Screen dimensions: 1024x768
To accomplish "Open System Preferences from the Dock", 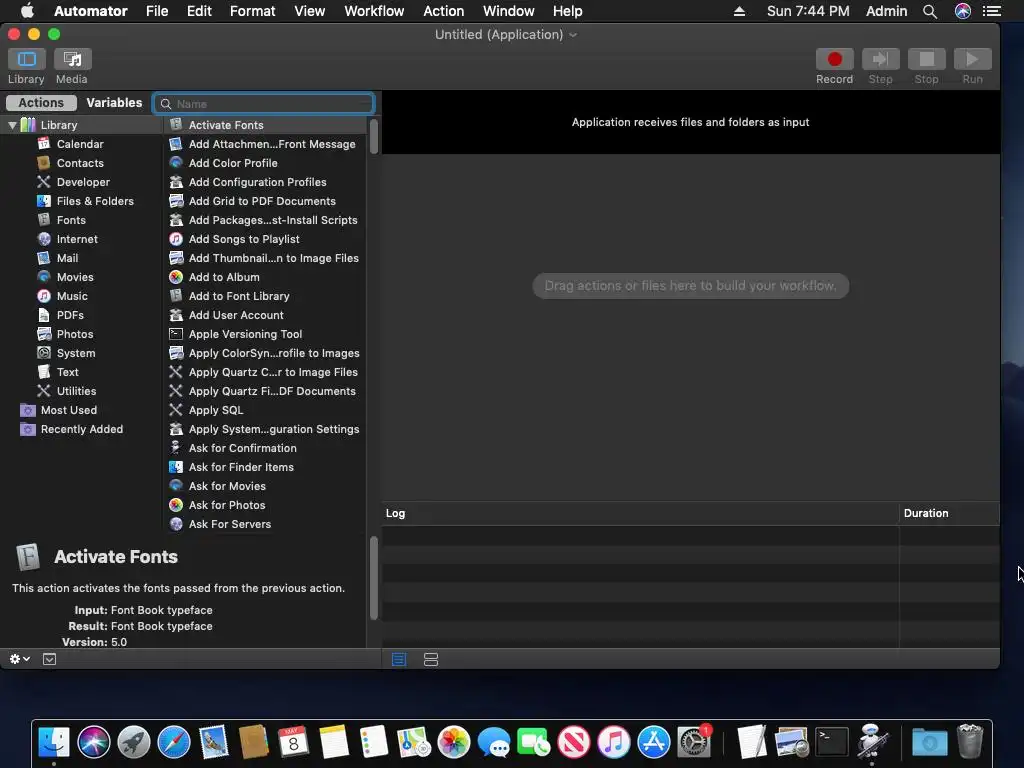I will click(x=694, y=743).
